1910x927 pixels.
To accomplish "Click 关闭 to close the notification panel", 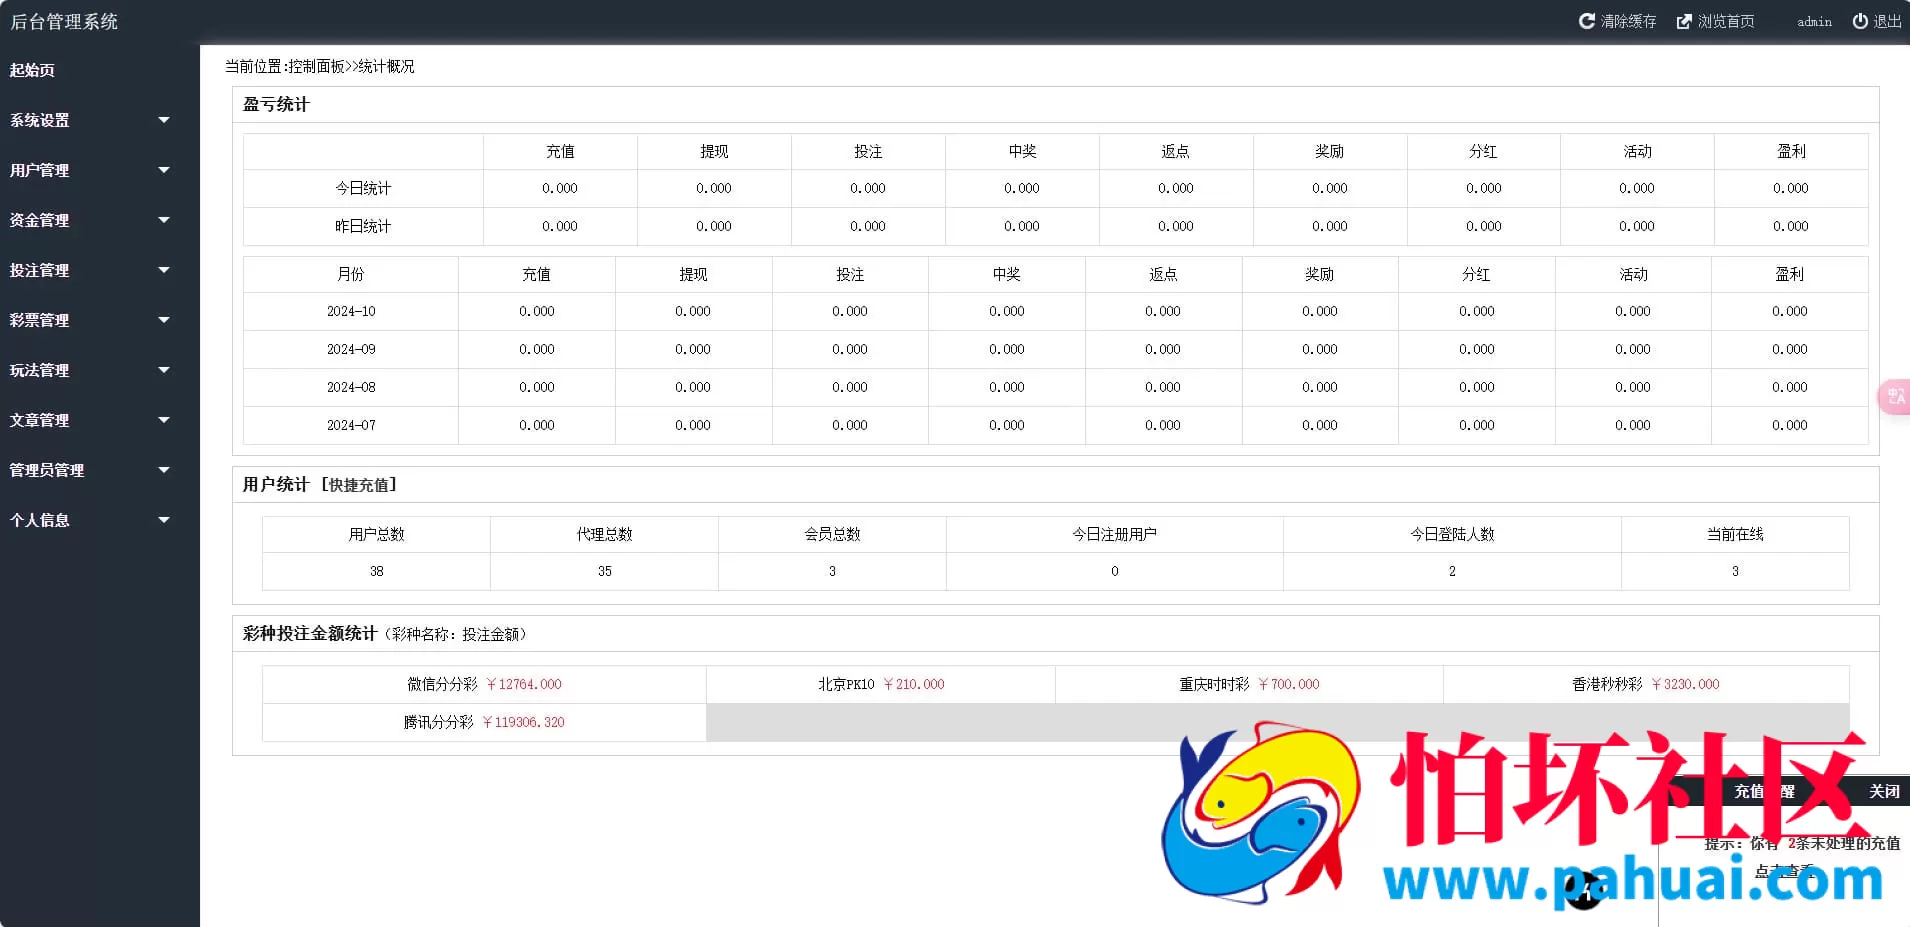I will pos(1884,791).
